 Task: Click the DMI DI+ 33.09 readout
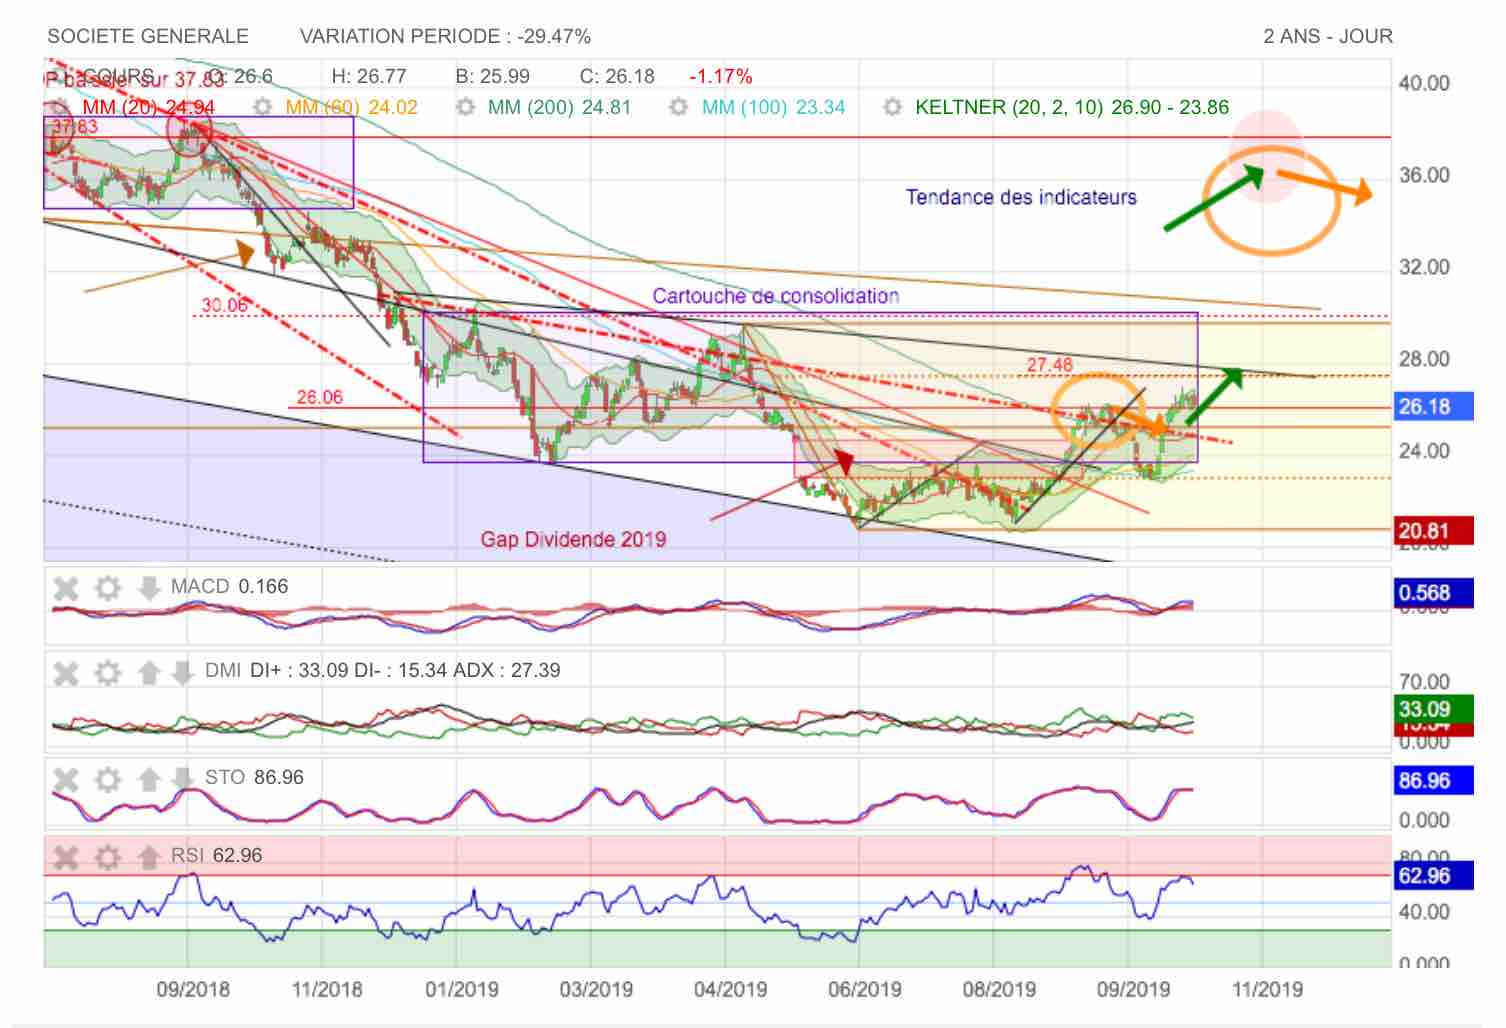[382, 671]
